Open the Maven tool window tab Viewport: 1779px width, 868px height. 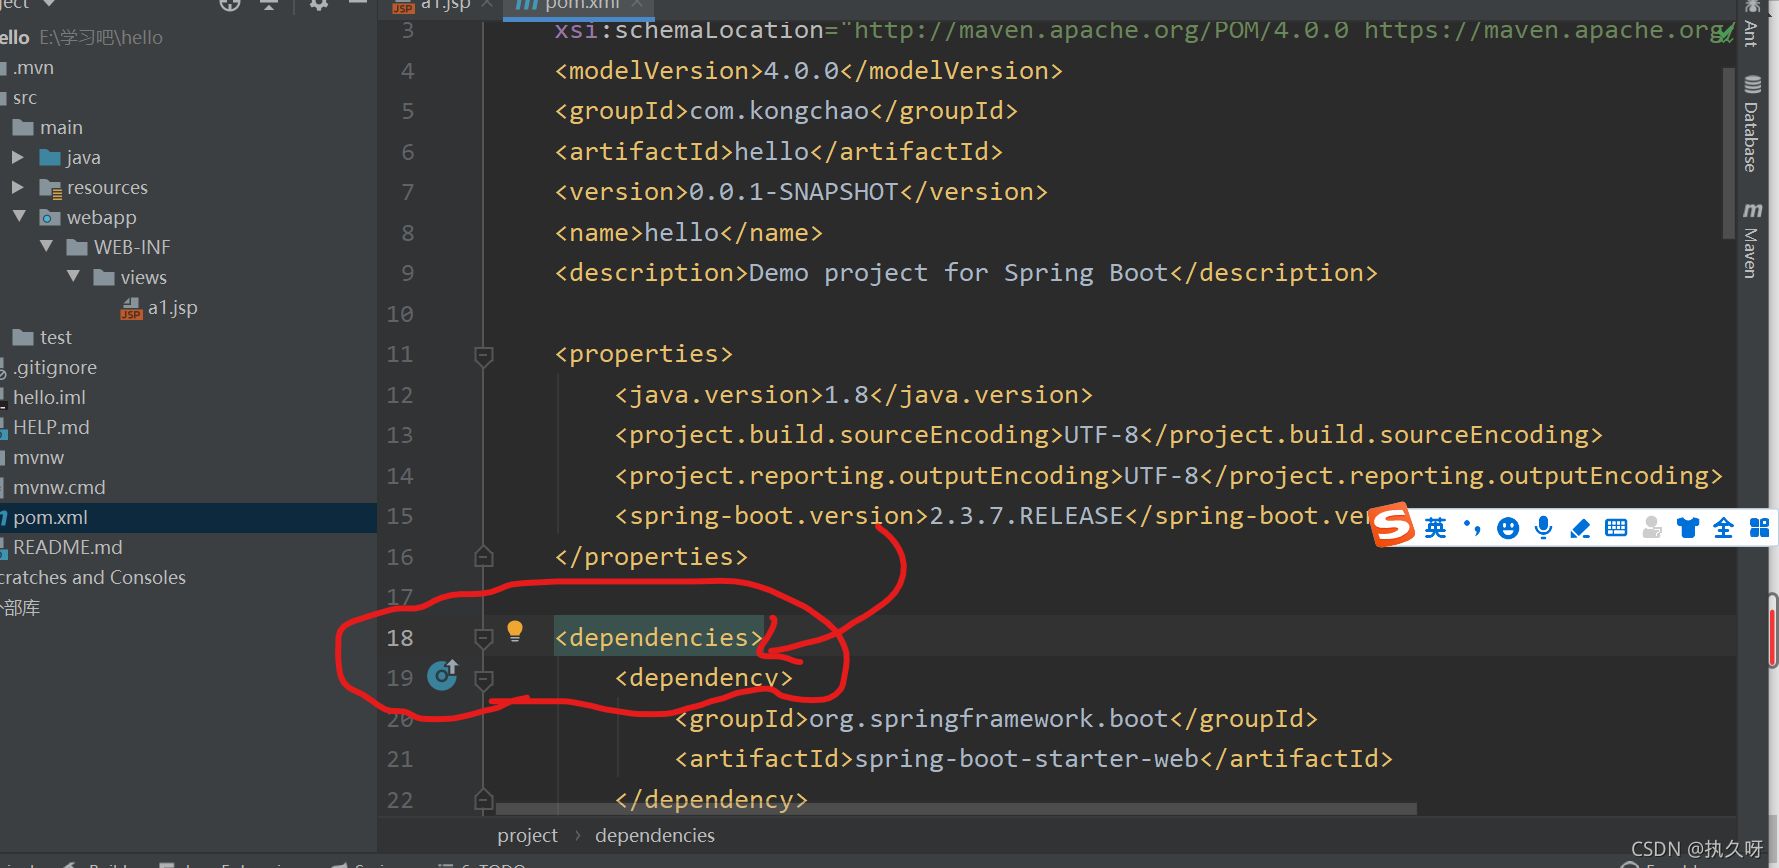pos(1751,240)
